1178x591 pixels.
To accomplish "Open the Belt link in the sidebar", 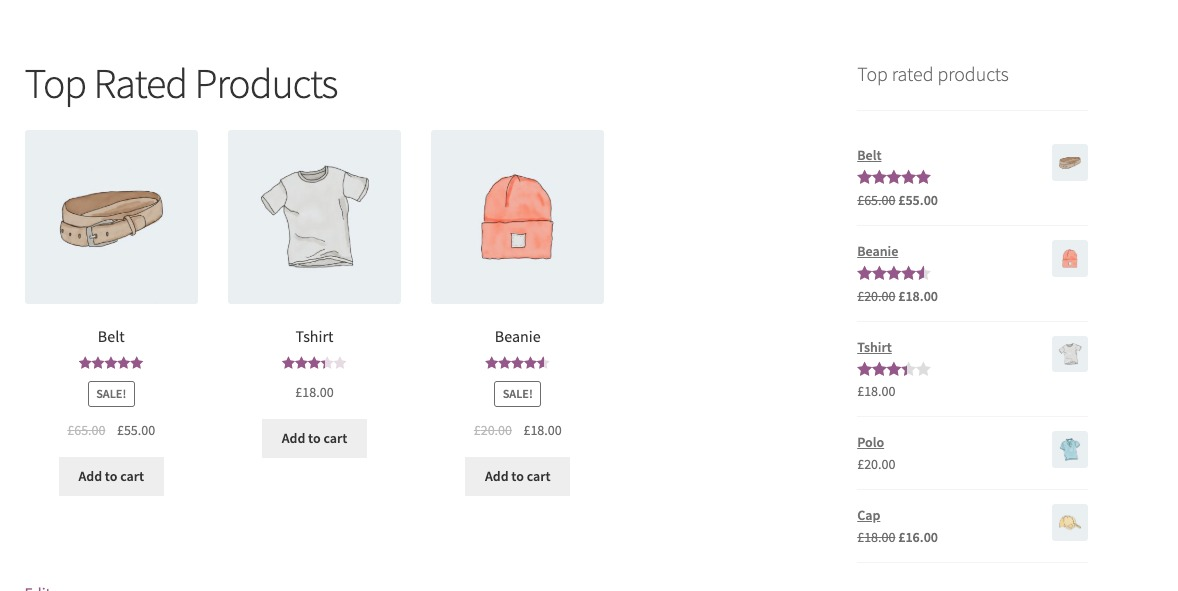I will click(868, 155).
